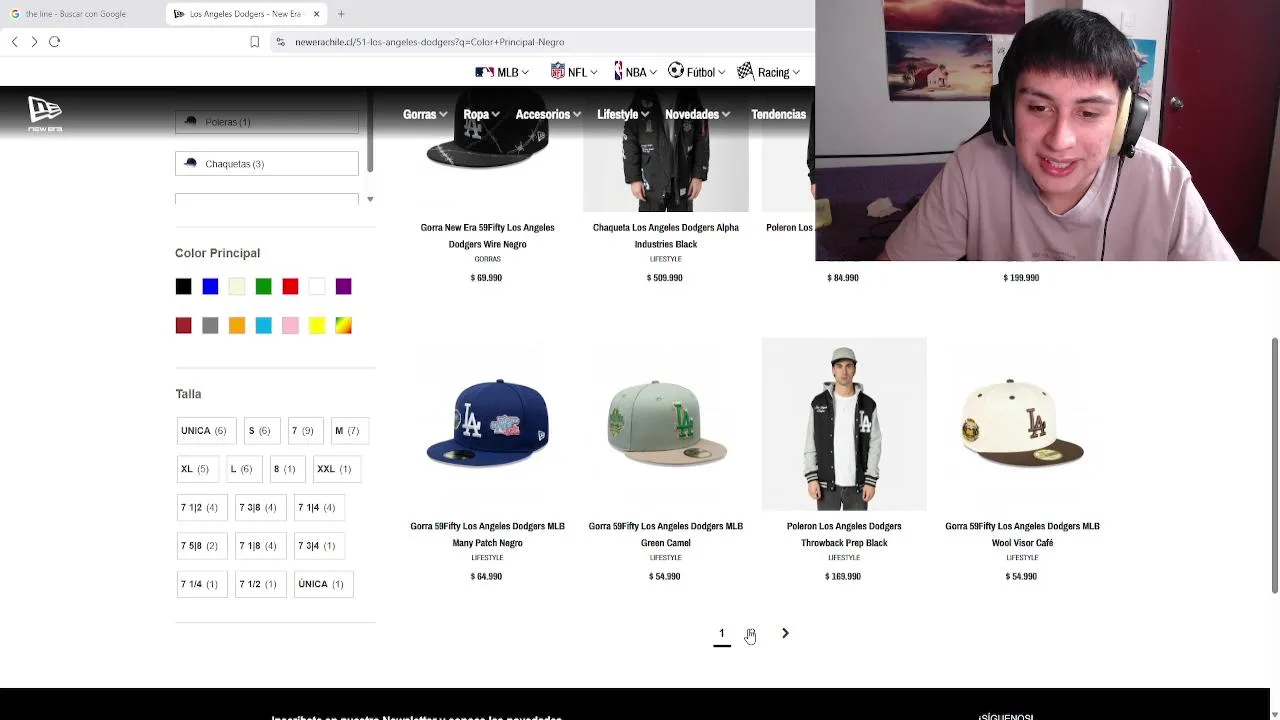Click the green camel cap image
This screenshot has height=720, width=1280.
[666, 423]
